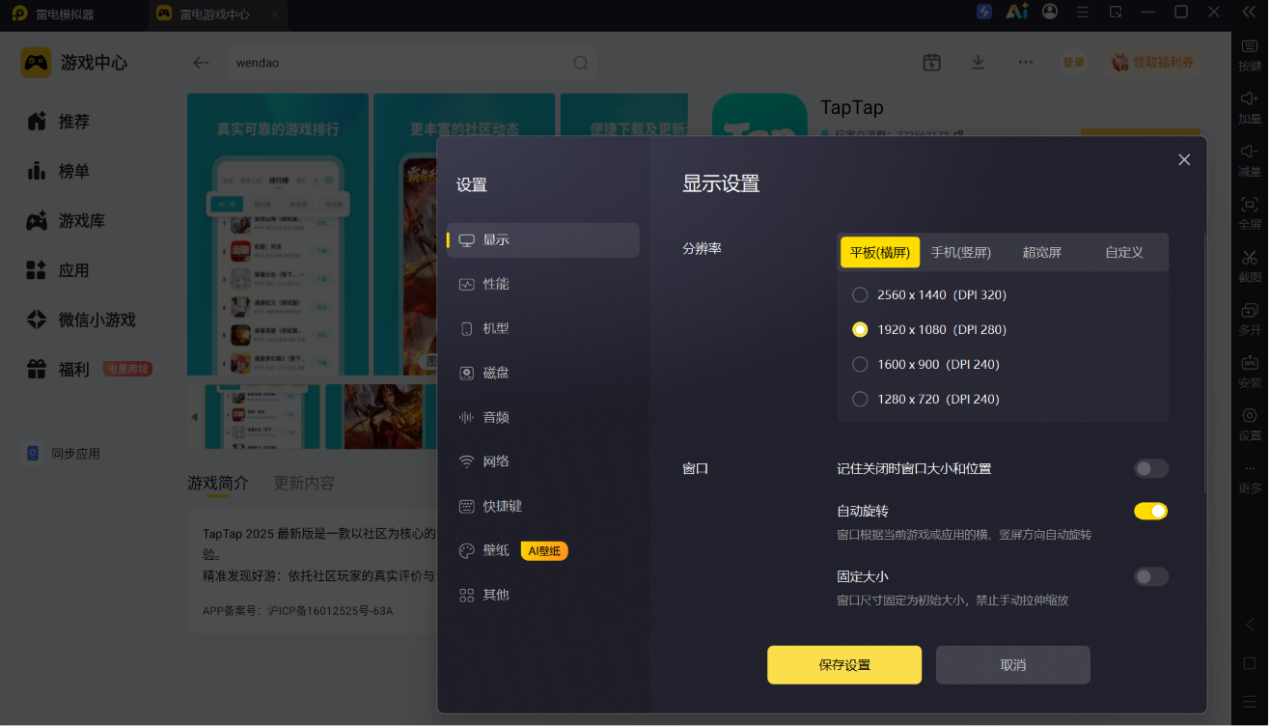This screenshot has width=1269, height=726.
Task: Open the AI assistant icon in title bar
Action: pos(1017,12)
